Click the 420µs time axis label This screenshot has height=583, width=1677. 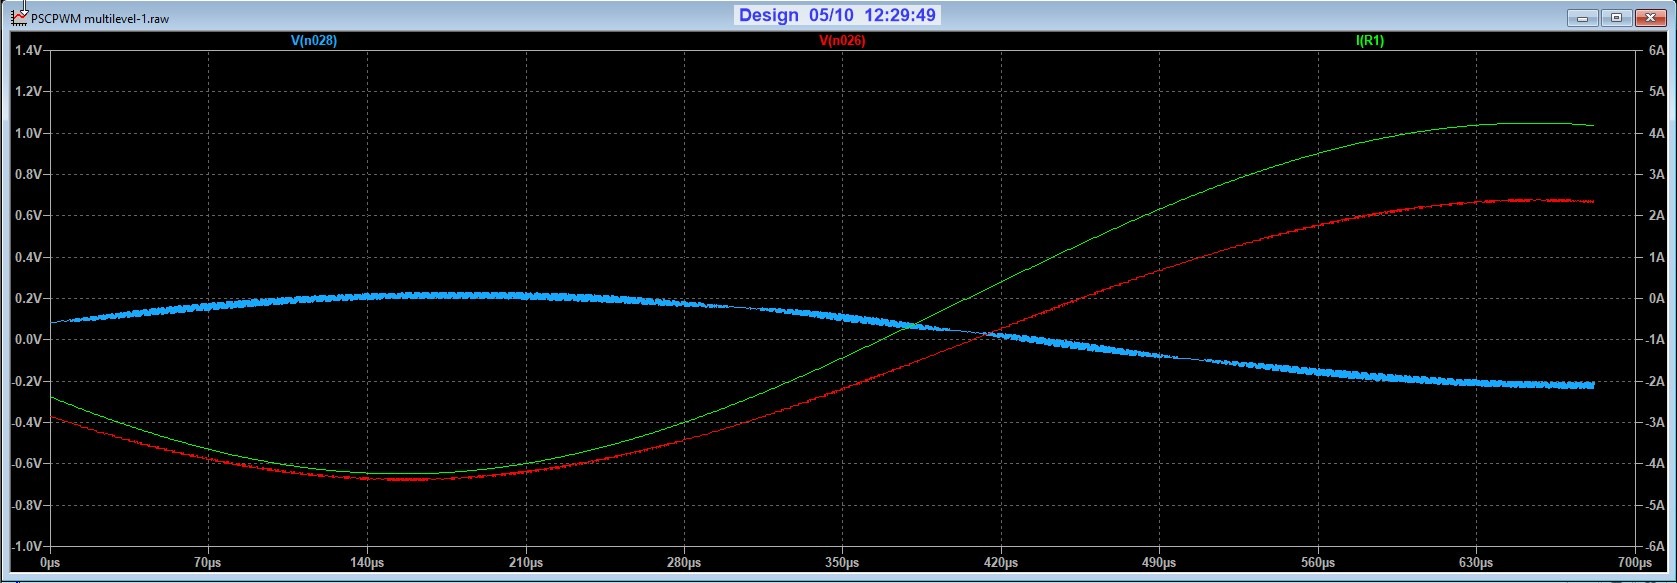(x=1001, y=563)
